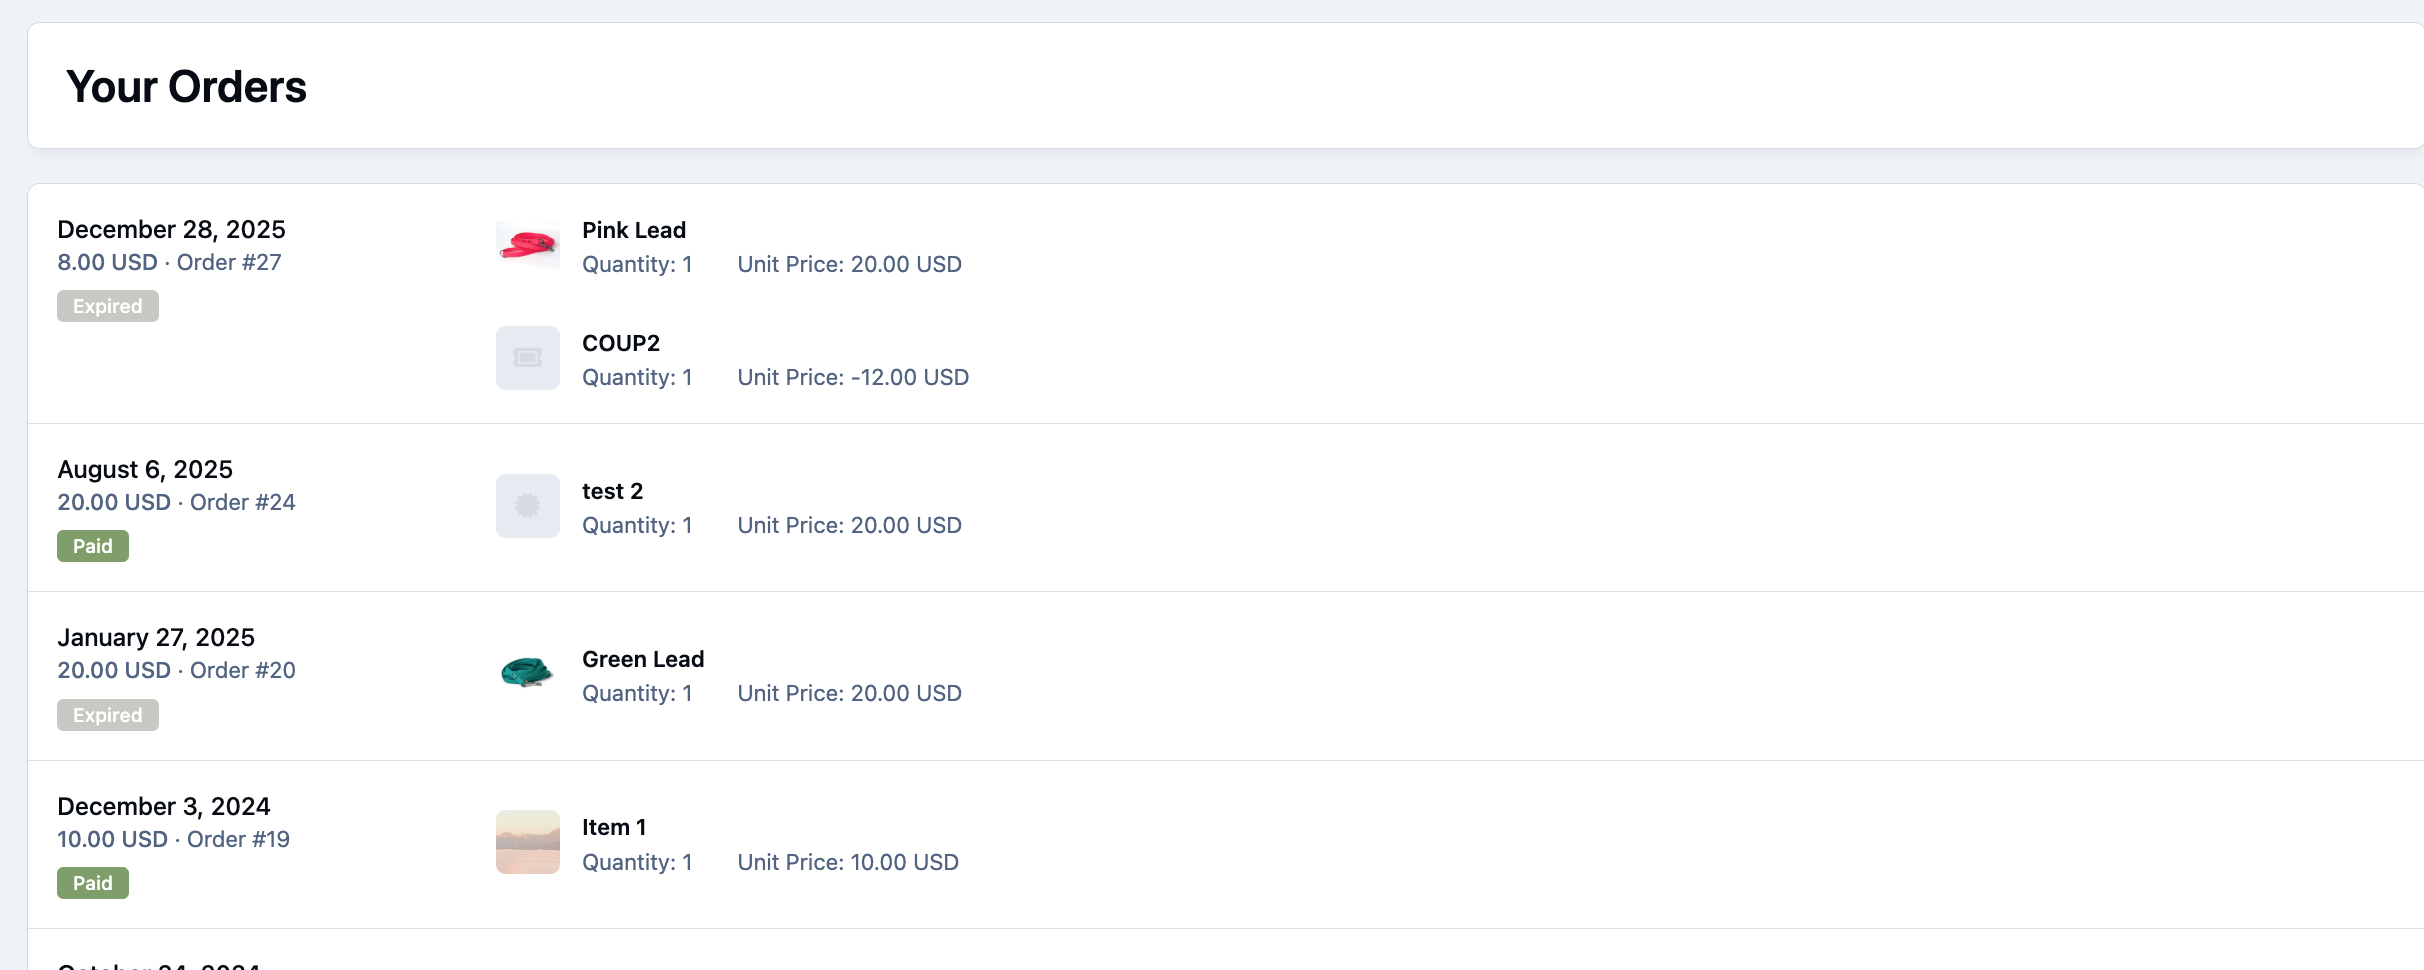
Task: Click the Paid badge on Order #19
Action: [93, 883]
